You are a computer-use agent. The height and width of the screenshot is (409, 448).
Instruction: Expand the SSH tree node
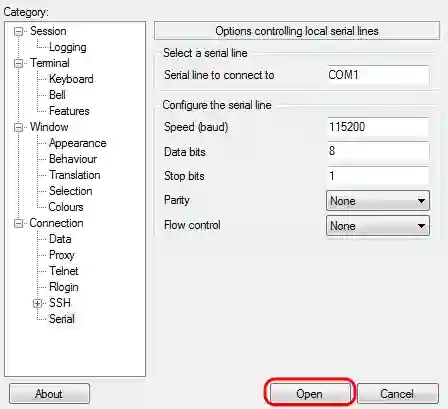pos(37,303)
